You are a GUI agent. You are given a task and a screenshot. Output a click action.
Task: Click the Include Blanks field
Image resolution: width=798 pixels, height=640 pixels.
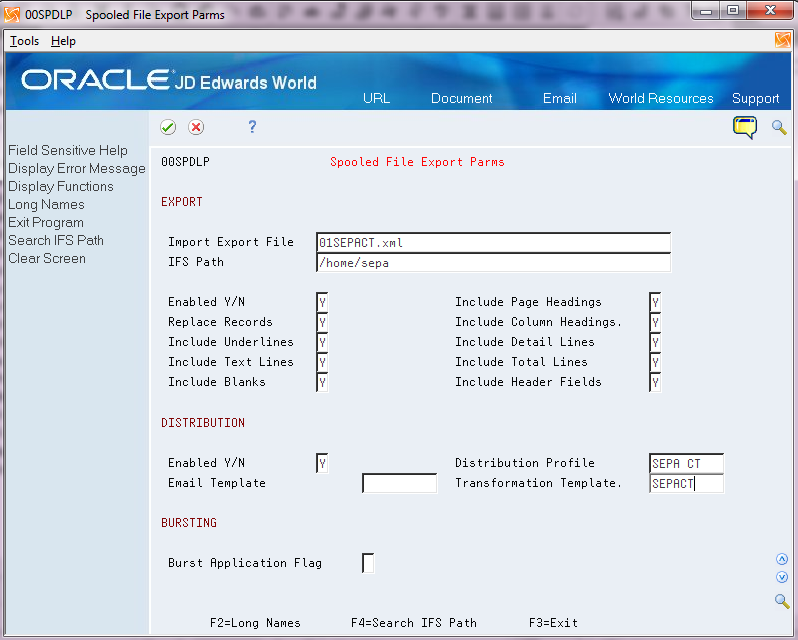tap(322, 382)
